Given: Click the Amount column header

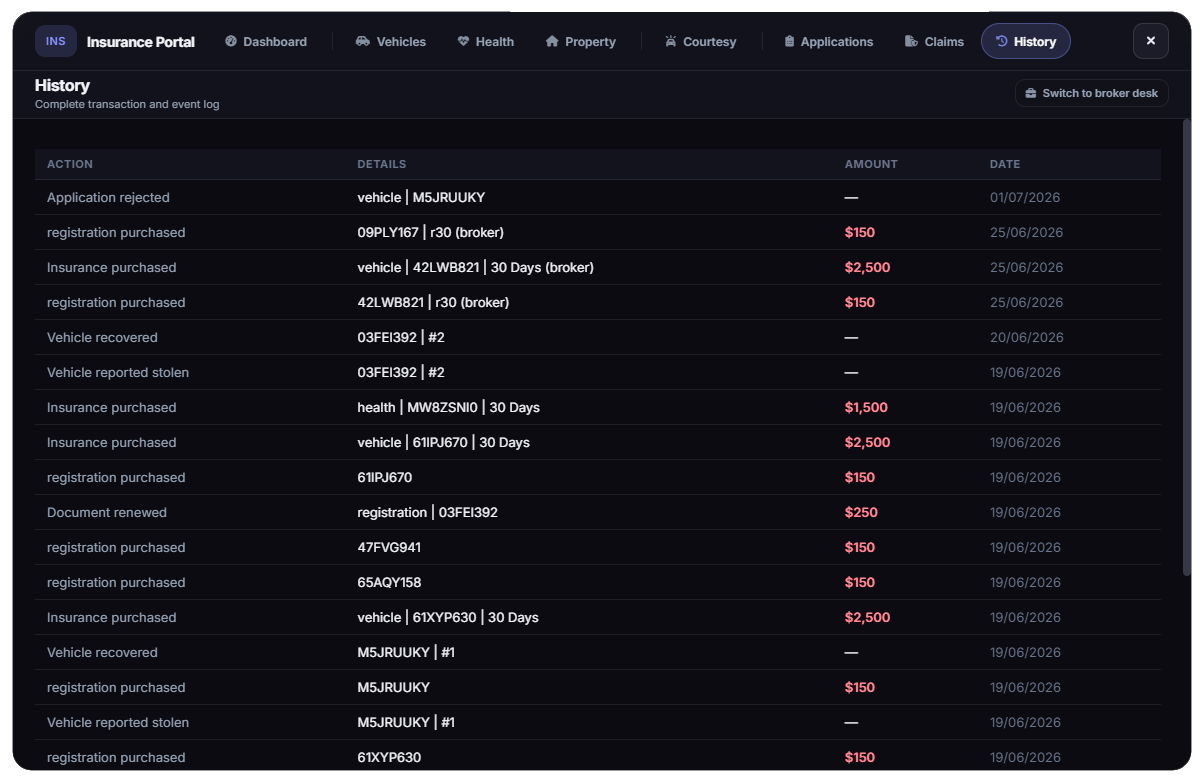Looking at the screenshot, I should (871, 164).
